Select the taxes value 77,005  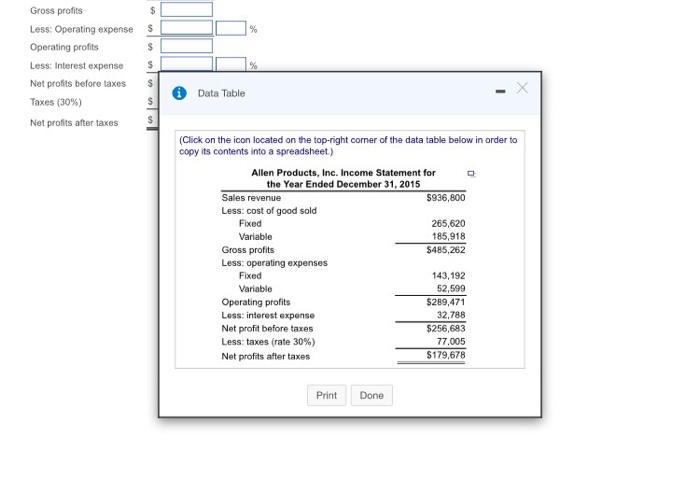(451, 342)
